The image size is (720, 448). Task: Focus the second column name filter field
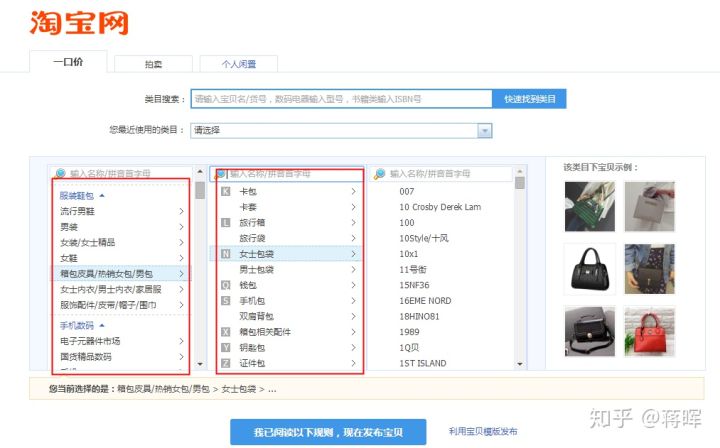[x=287, y=174]
